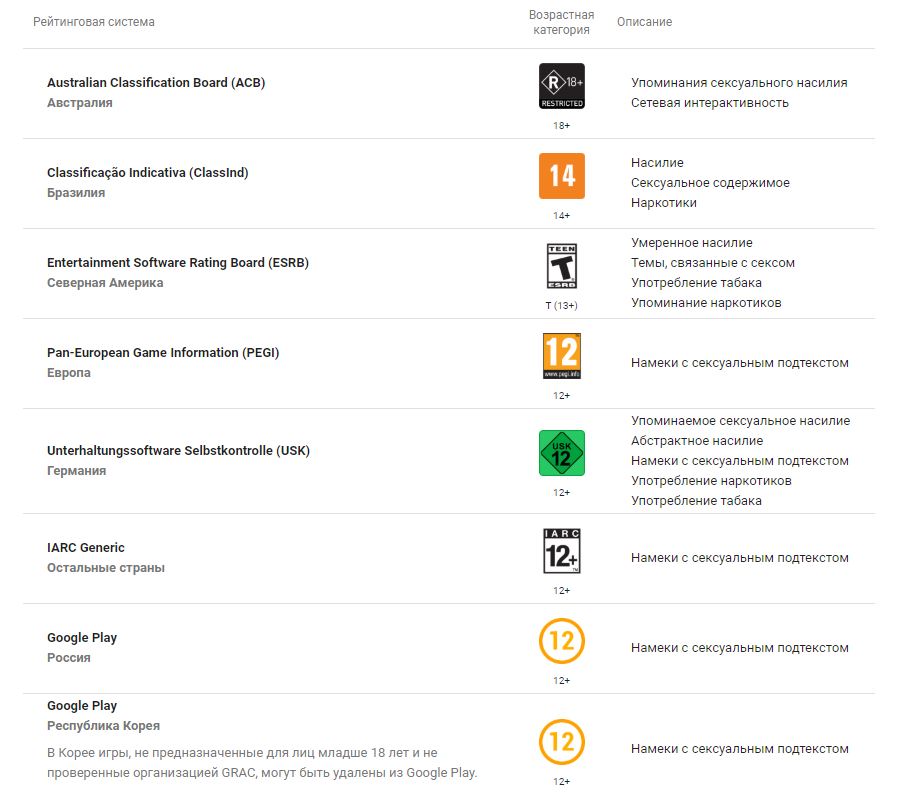This screenshot has height=807, width=898.
Task: Click Unterhaltungssoftware Selbstkontrolle (USK) title
Action: (x=178, y=450)
